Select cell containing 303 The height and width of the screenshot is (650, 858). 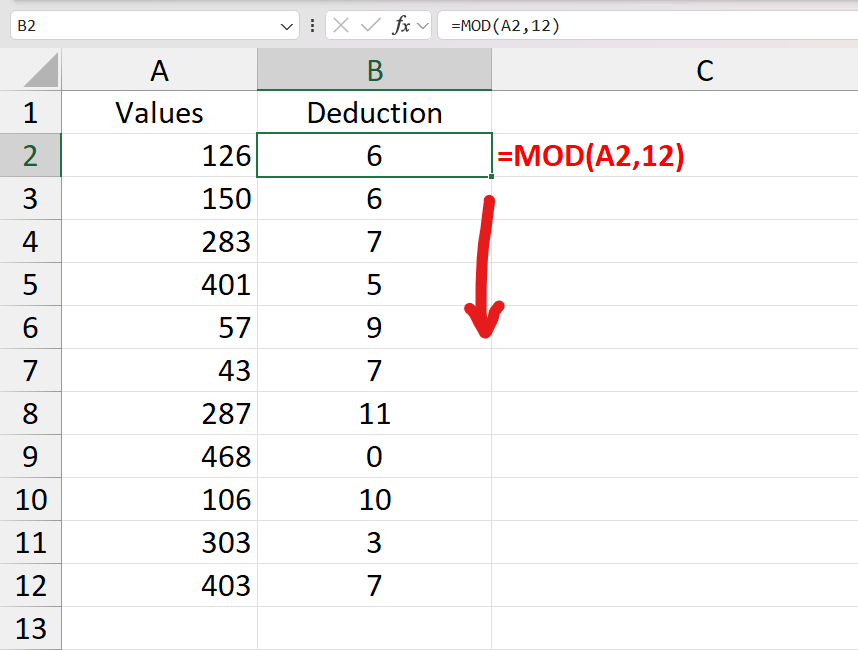pyautogui.click(x=159, y=542)
